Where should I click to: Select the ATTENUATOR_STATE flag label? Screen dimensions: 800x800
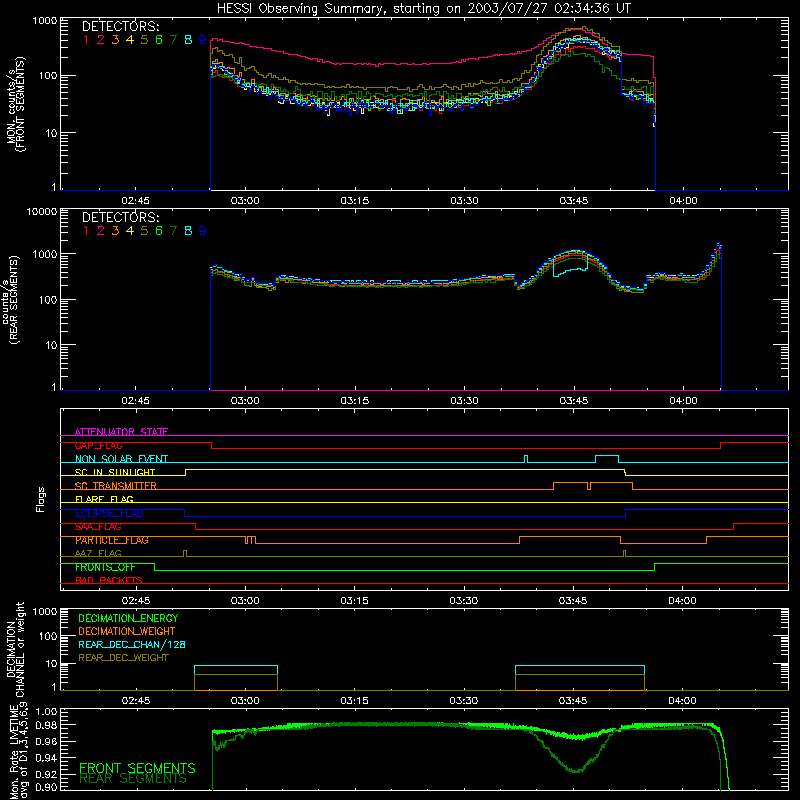click(121, 432)
